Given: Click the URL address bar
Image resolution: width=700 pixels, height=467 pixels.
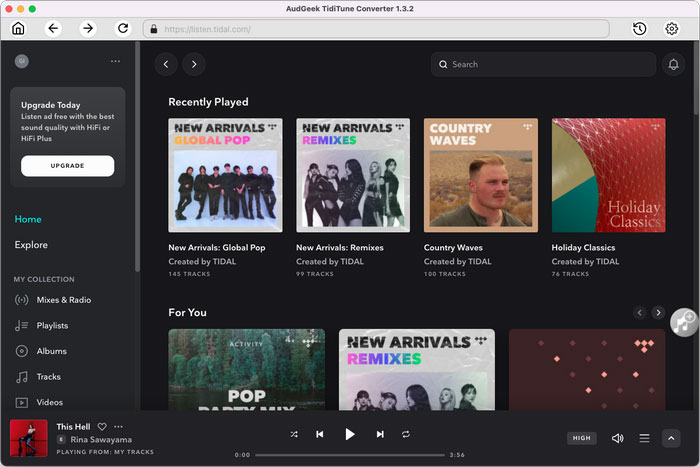Looking at the screenshot, I should click(x=376, y=29).
